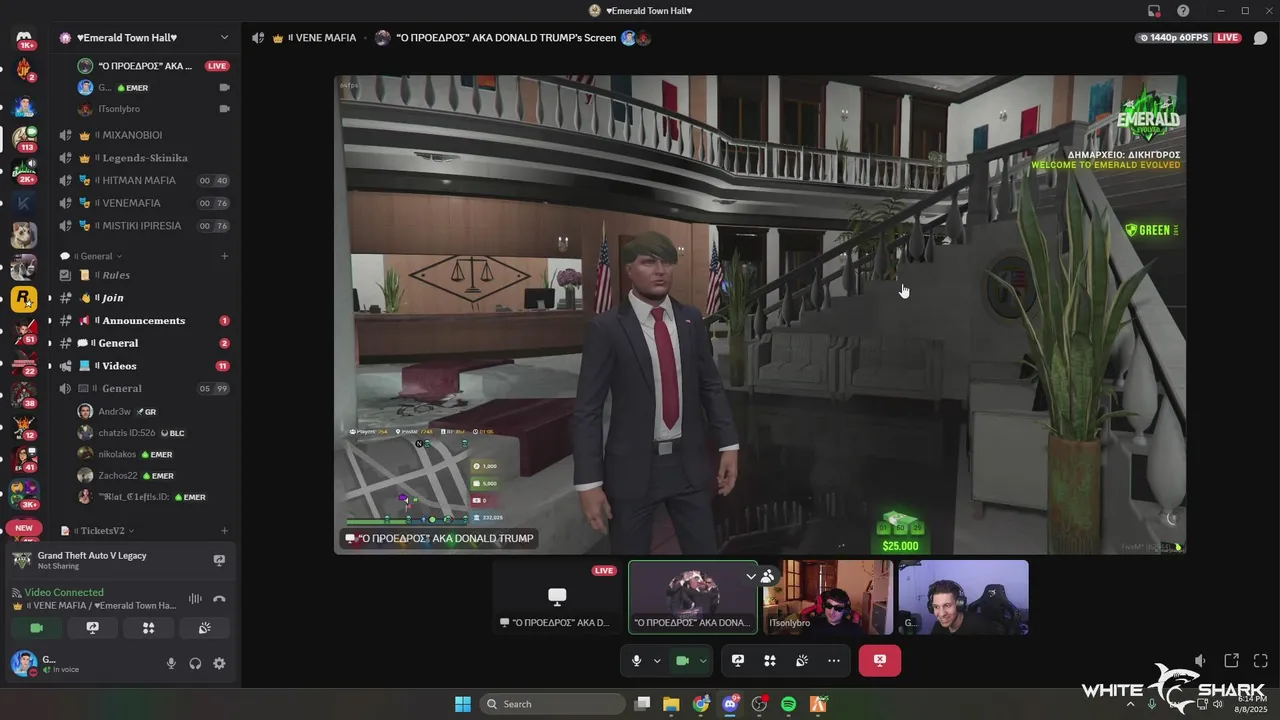The height and width of the screenshot is (720, 1280).
Task: Open soundboard from the call control bar
Action: tap(802, 661)
